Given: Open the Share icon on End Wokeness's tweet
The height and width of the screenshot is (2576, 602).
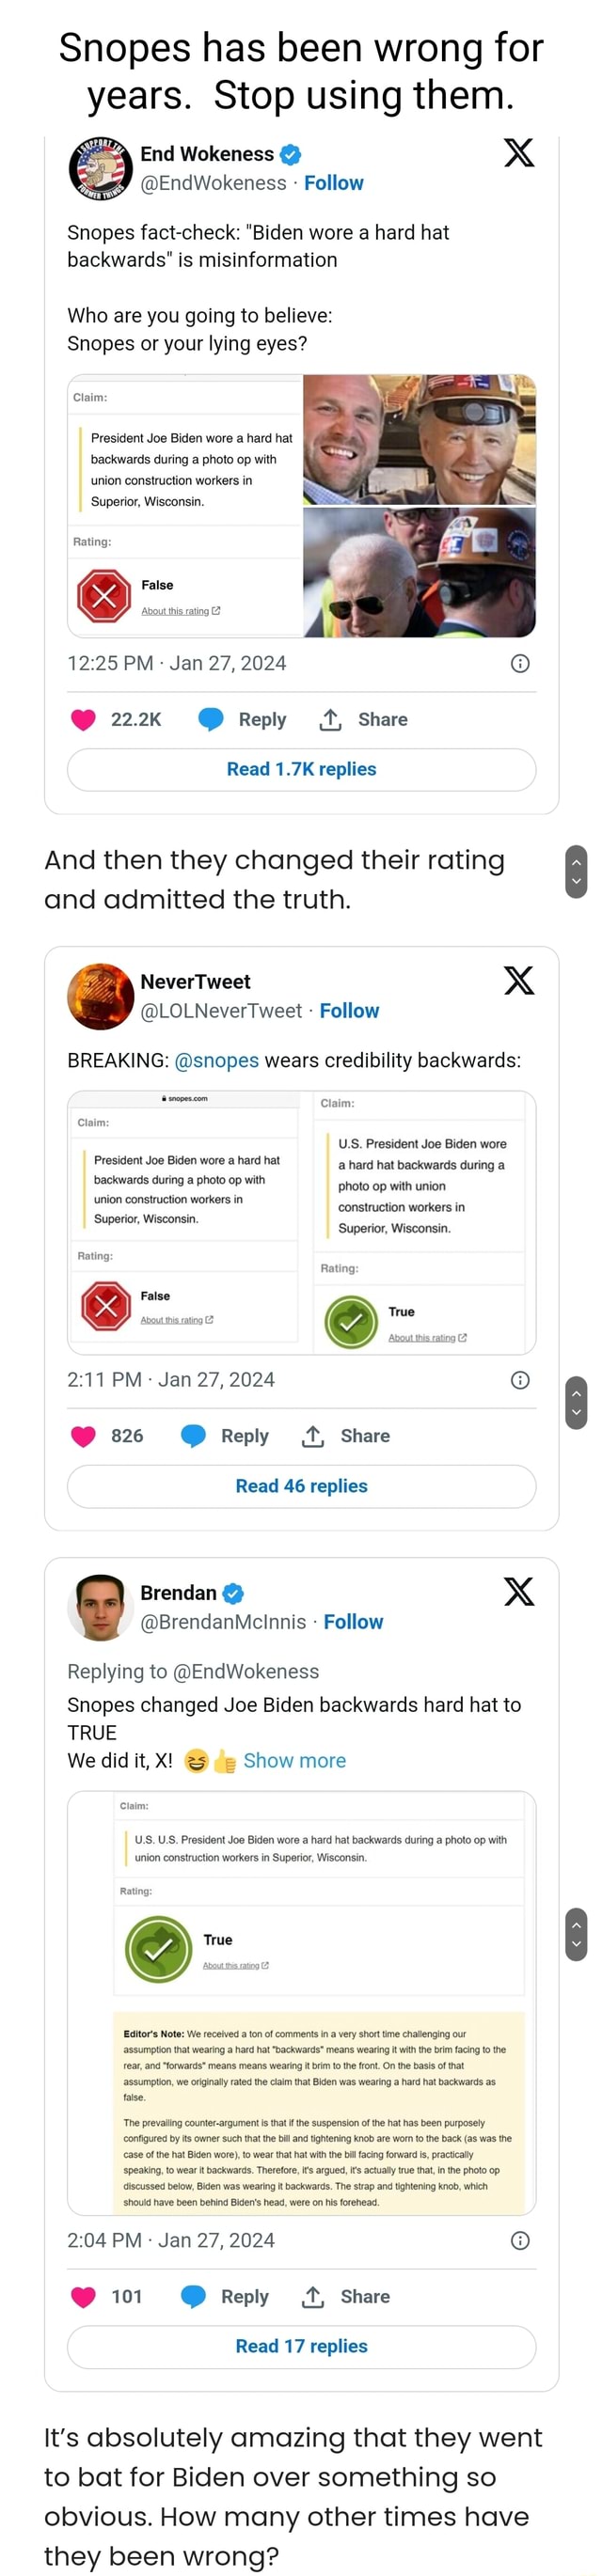Looking at the screenshot, I should point(330,718).
